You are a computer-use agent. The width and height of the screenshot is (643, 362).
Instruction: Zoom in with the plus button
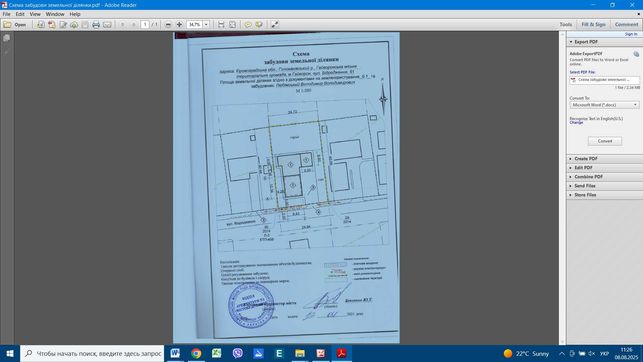(179, 25)
